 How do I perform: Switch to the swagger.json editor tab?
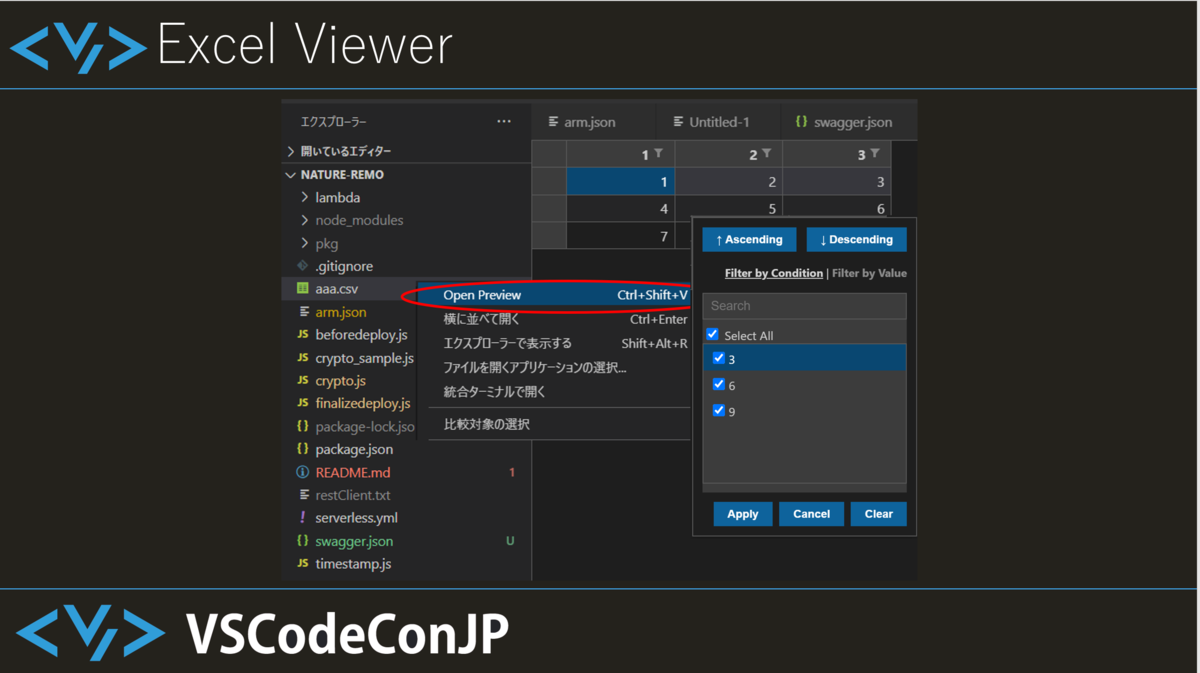click(x=849, y=121)
